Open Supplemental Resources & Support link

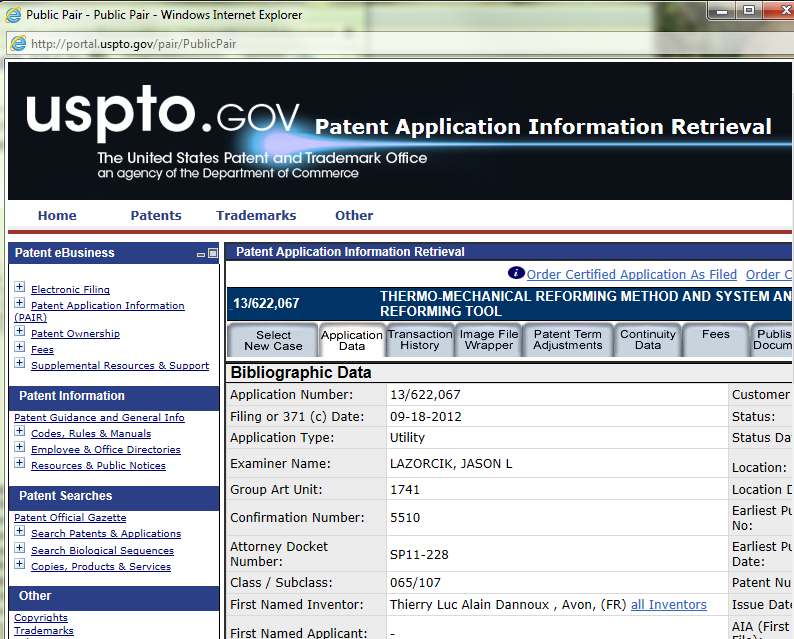pos(120,365)
